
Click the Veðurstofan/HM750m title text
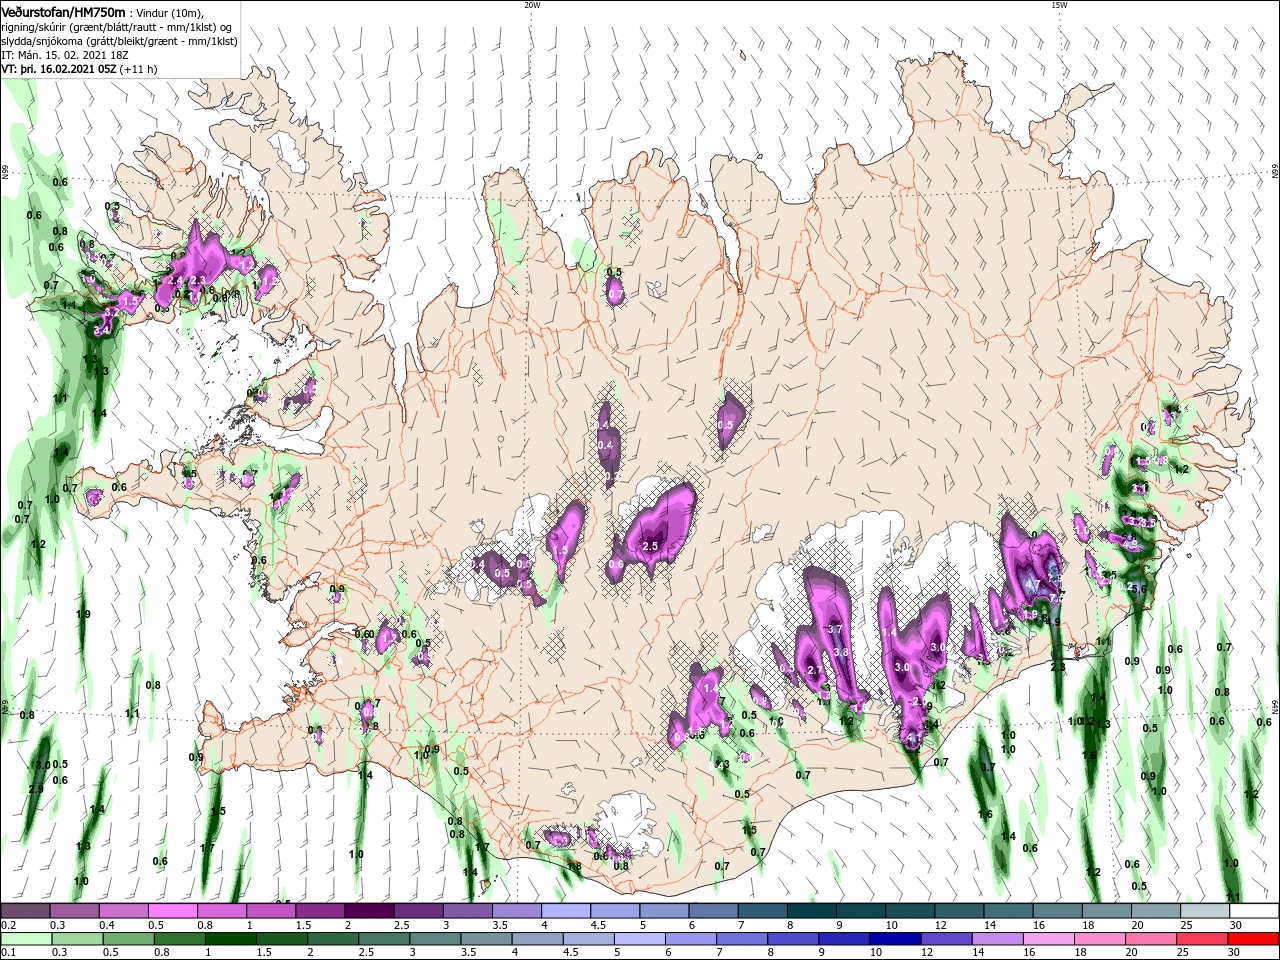pos(64,11)
